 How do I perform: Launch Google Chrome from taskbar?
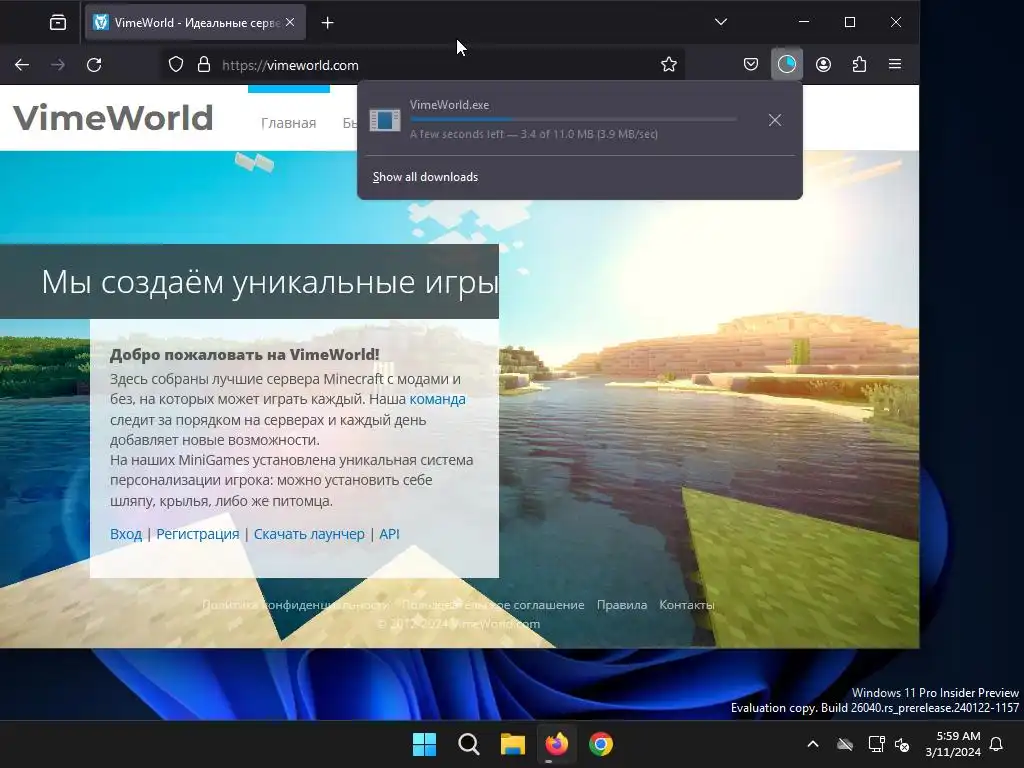pyautogui.click(x=601, y=744)
